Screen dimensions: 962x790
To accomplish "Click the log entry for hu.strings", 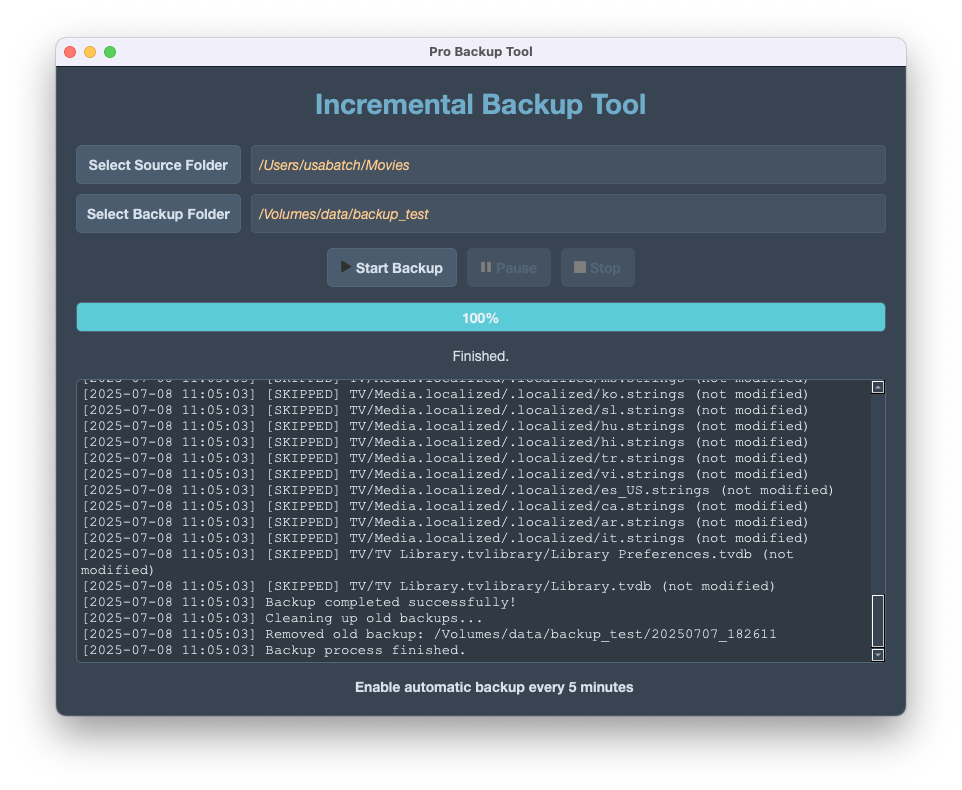I will (x=445, y=426).
